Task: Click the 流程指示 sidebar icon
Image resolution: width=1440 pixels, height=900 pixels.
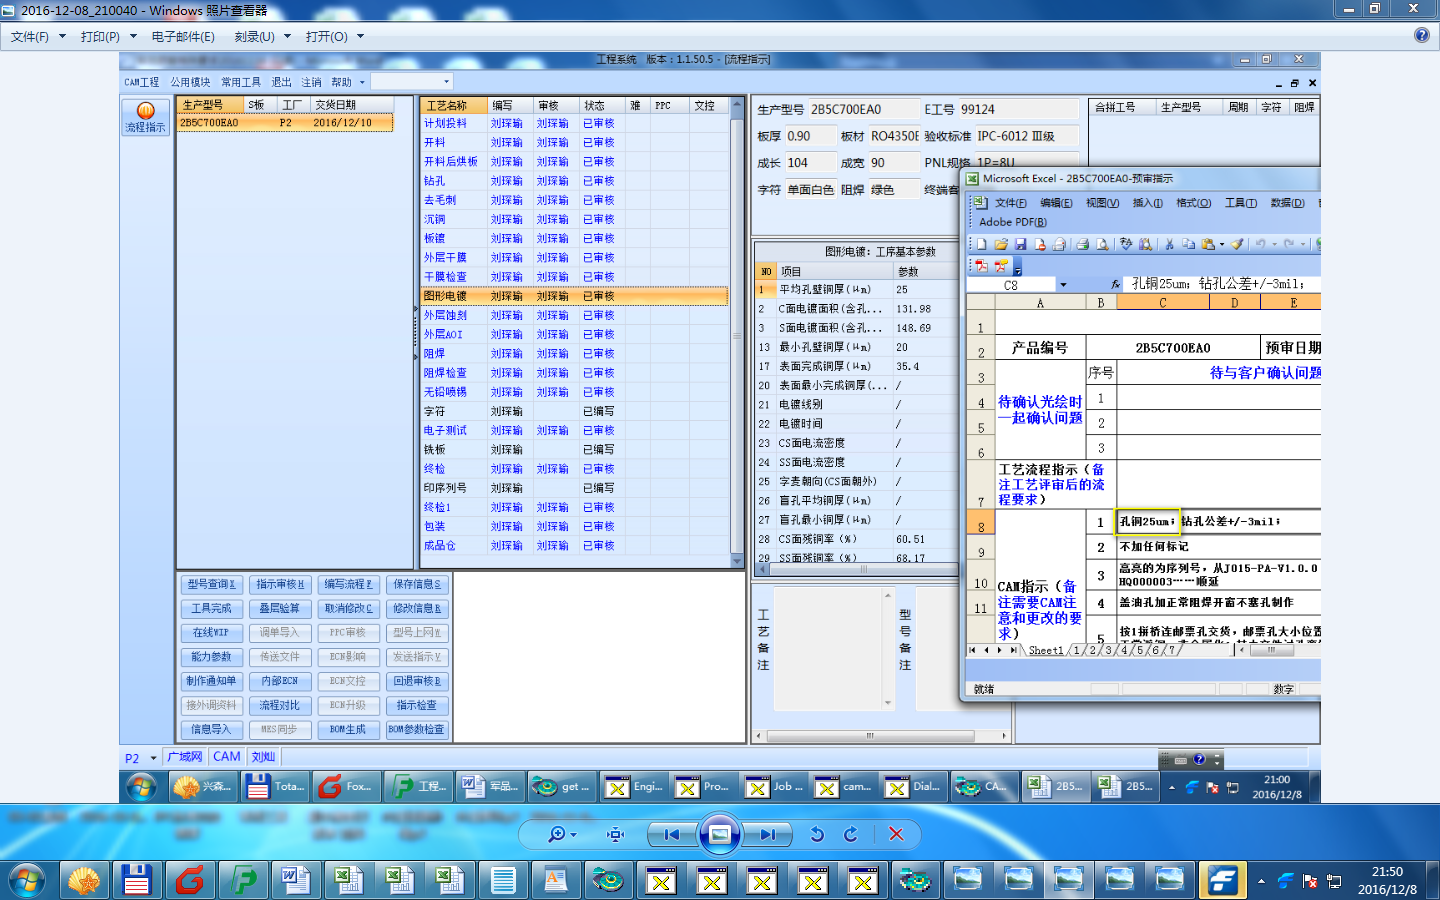Action: coord(145,117)
